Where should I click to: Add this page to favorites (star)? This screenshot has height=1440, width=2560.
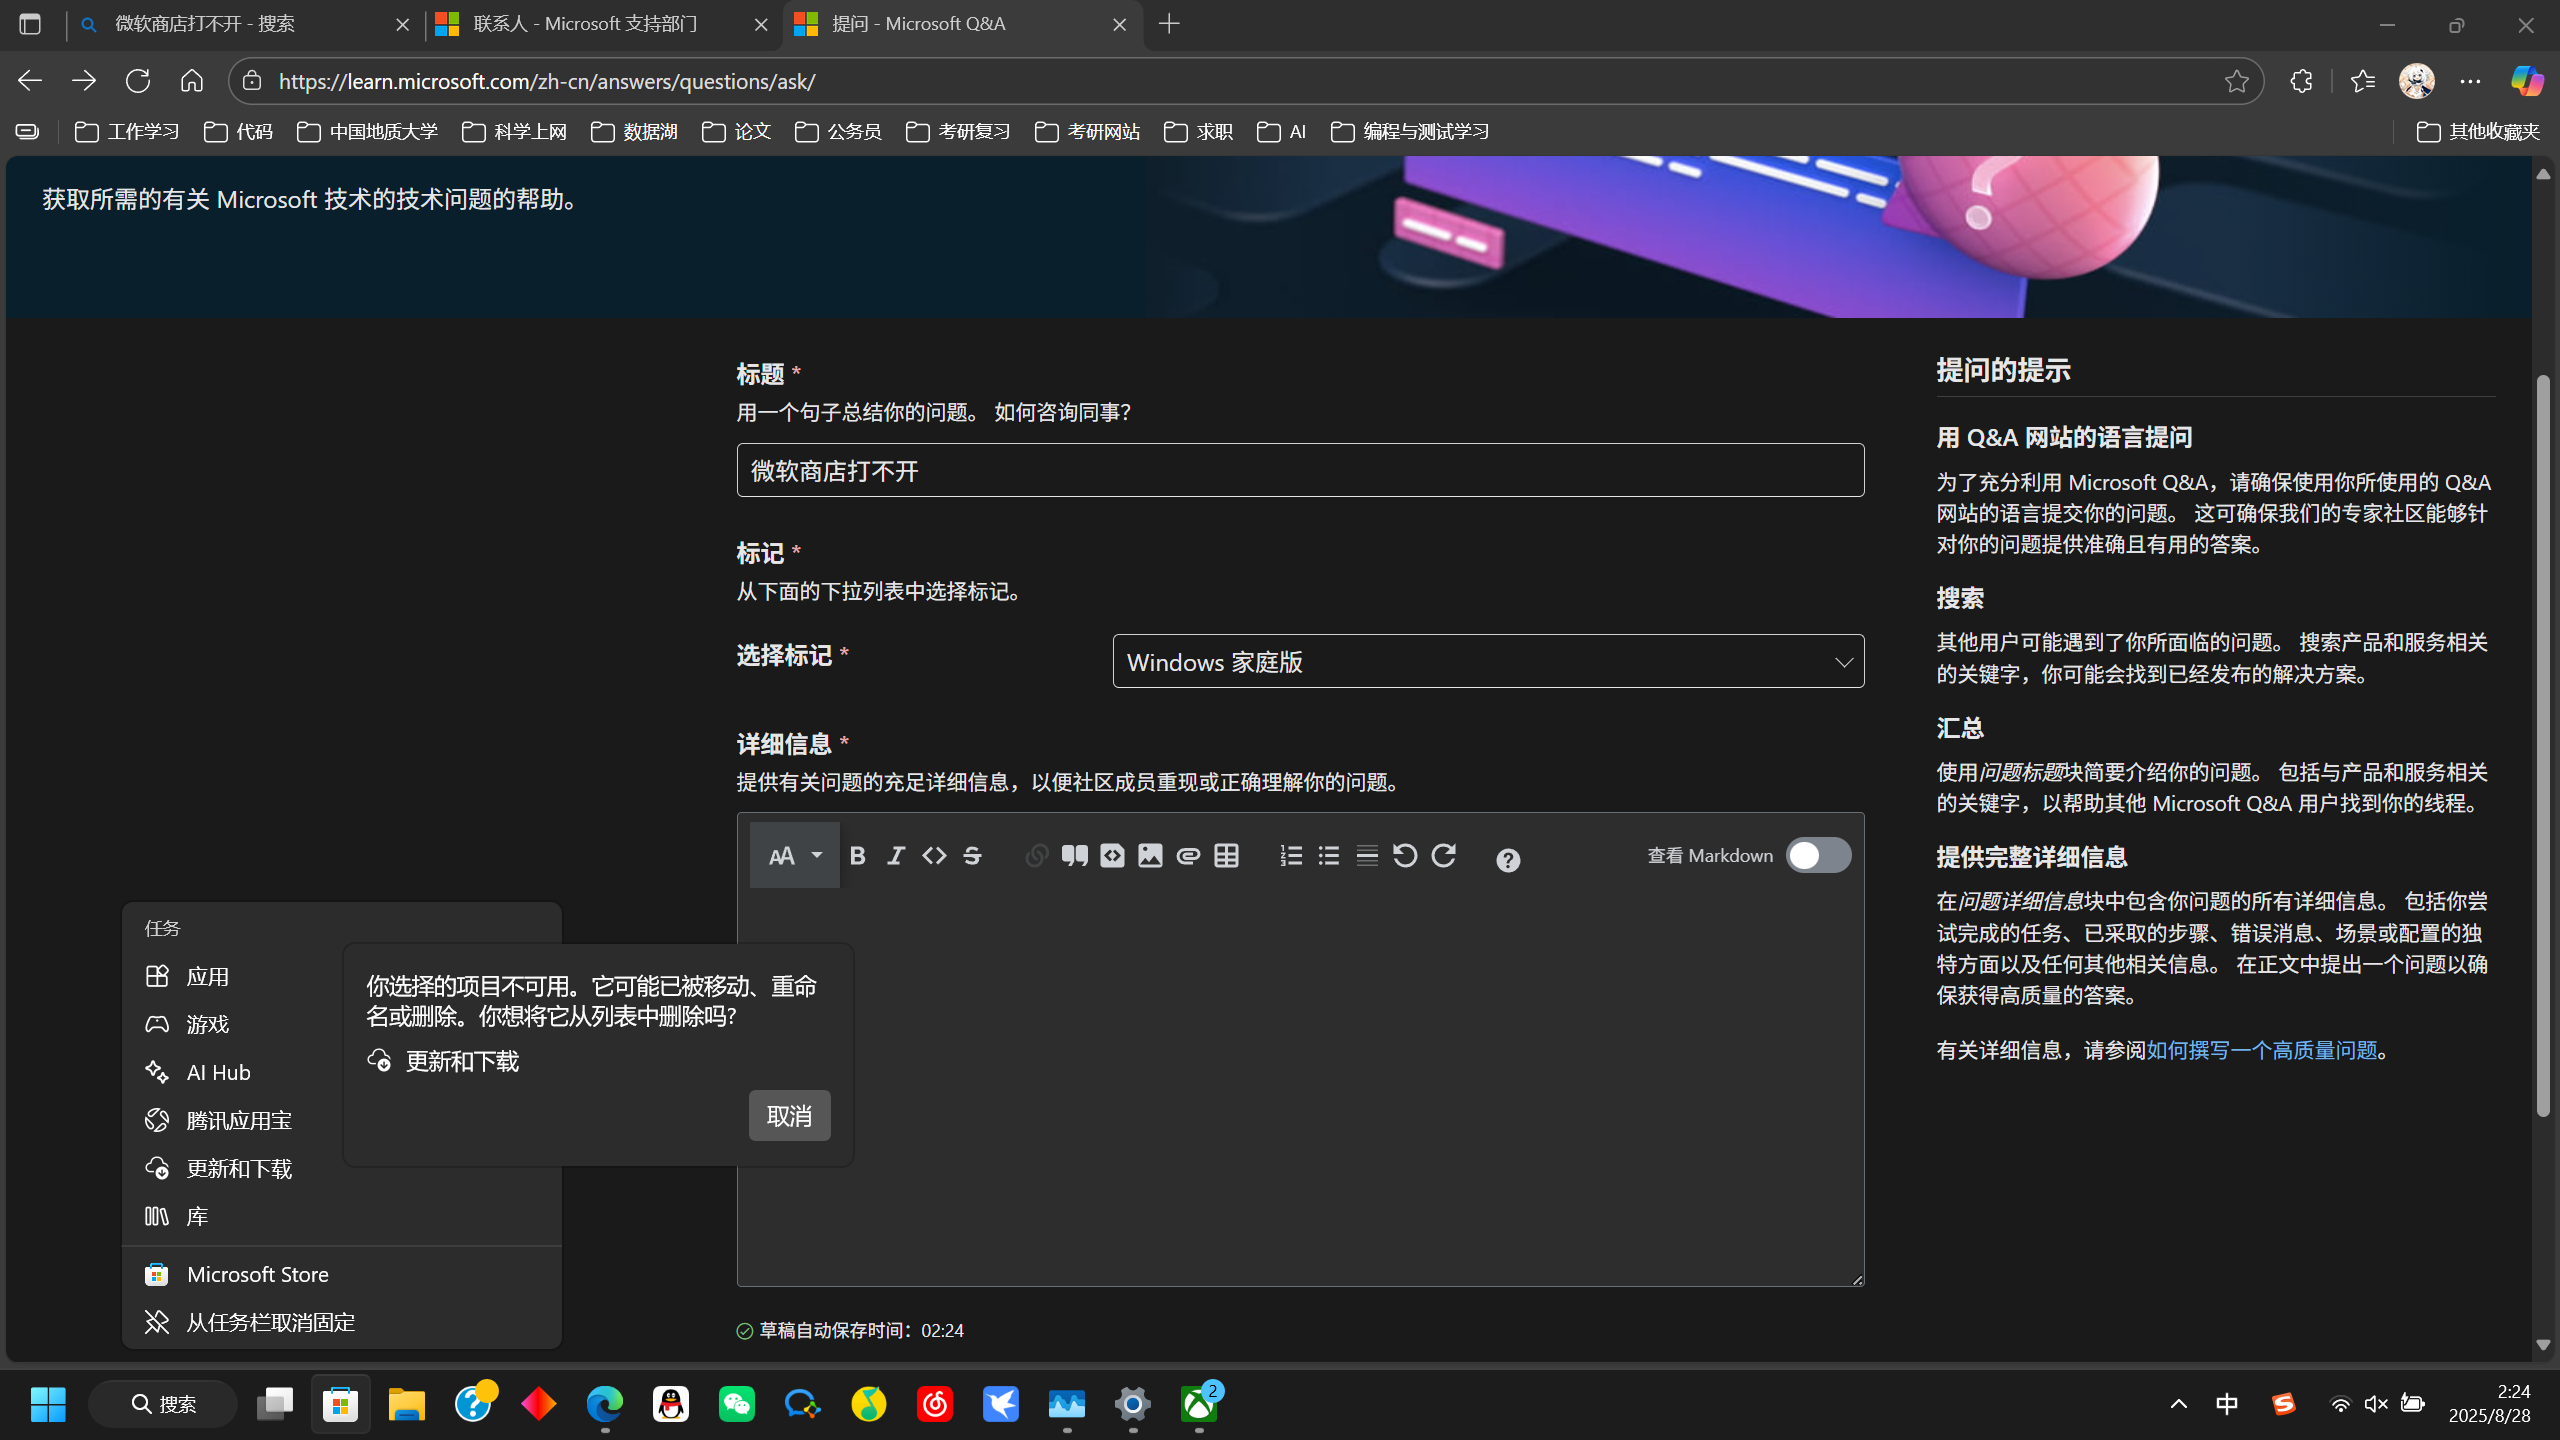tap(2237, 81)
